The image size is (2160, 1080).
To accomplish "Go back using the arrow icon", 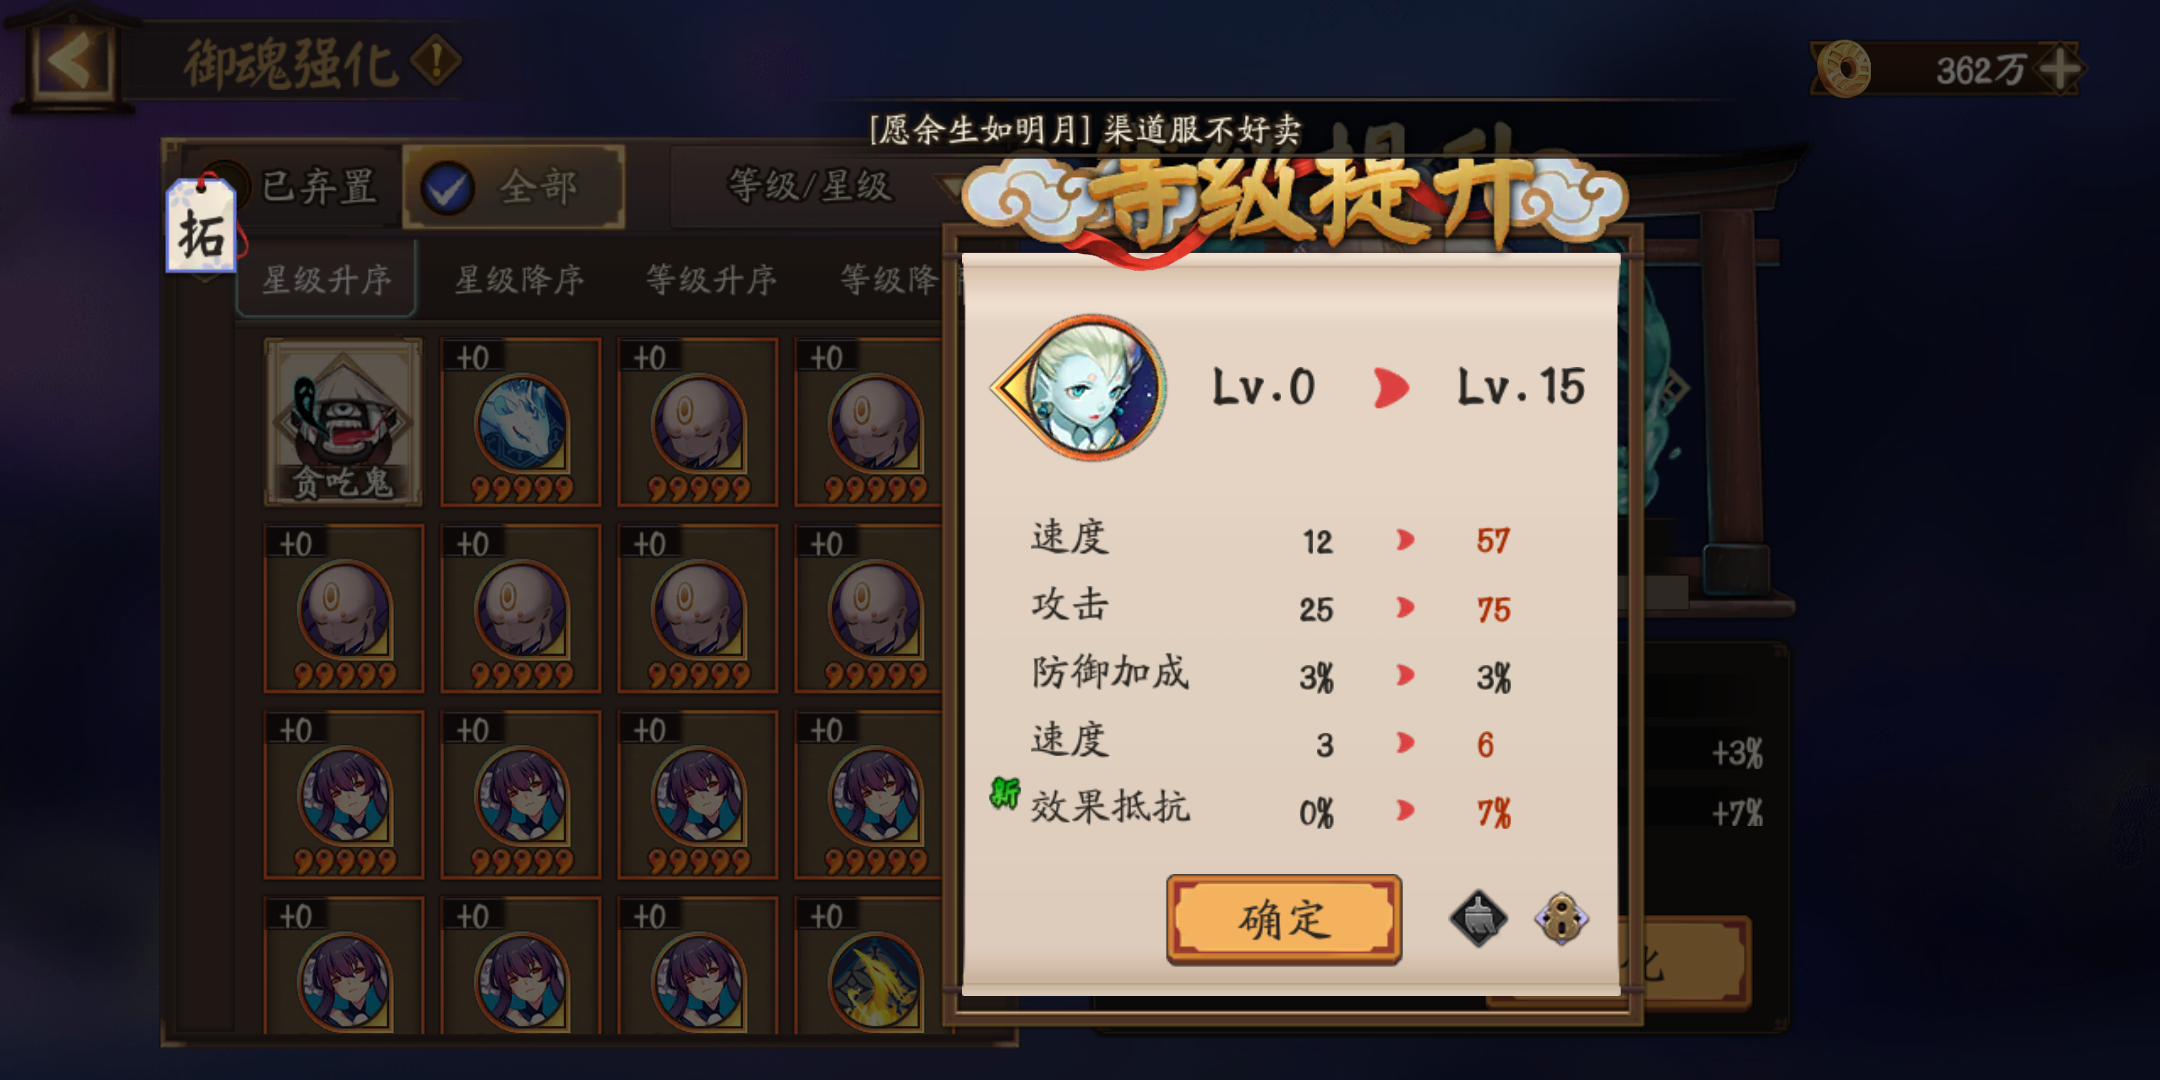I will pos(70,60).
